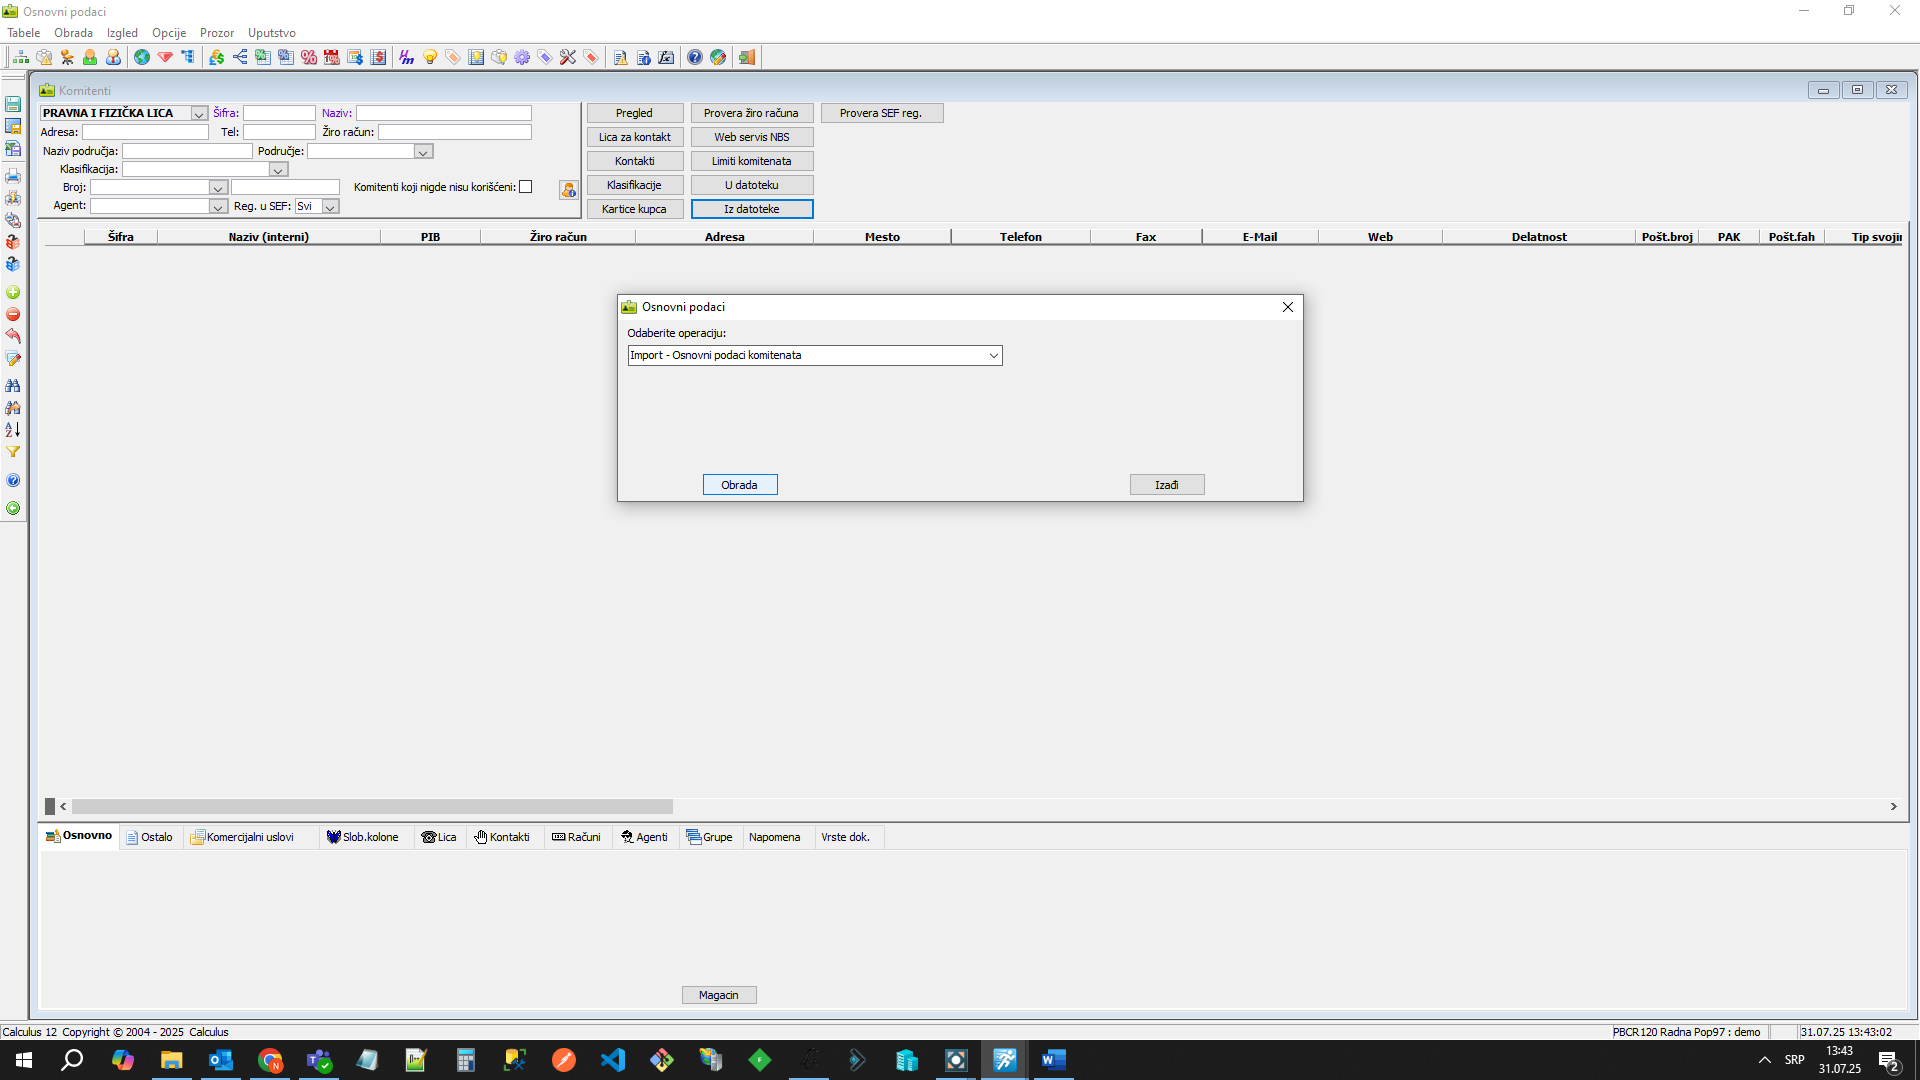Click the blue question mark toolbar icon
The width and height of the screenshot is (1920, 1080).
coord(695,58)
